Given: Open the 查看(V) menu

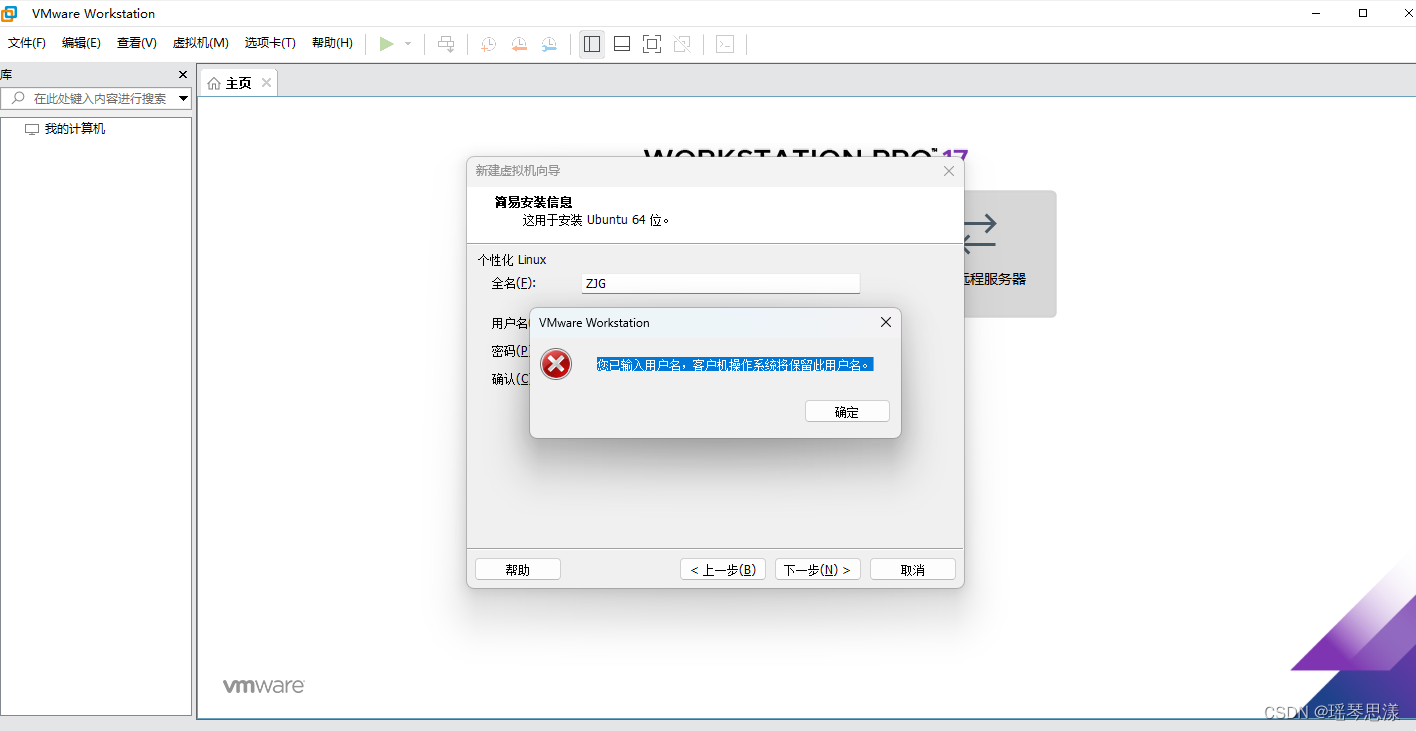Looking at the screenshot, I should (x=137, y=43).
